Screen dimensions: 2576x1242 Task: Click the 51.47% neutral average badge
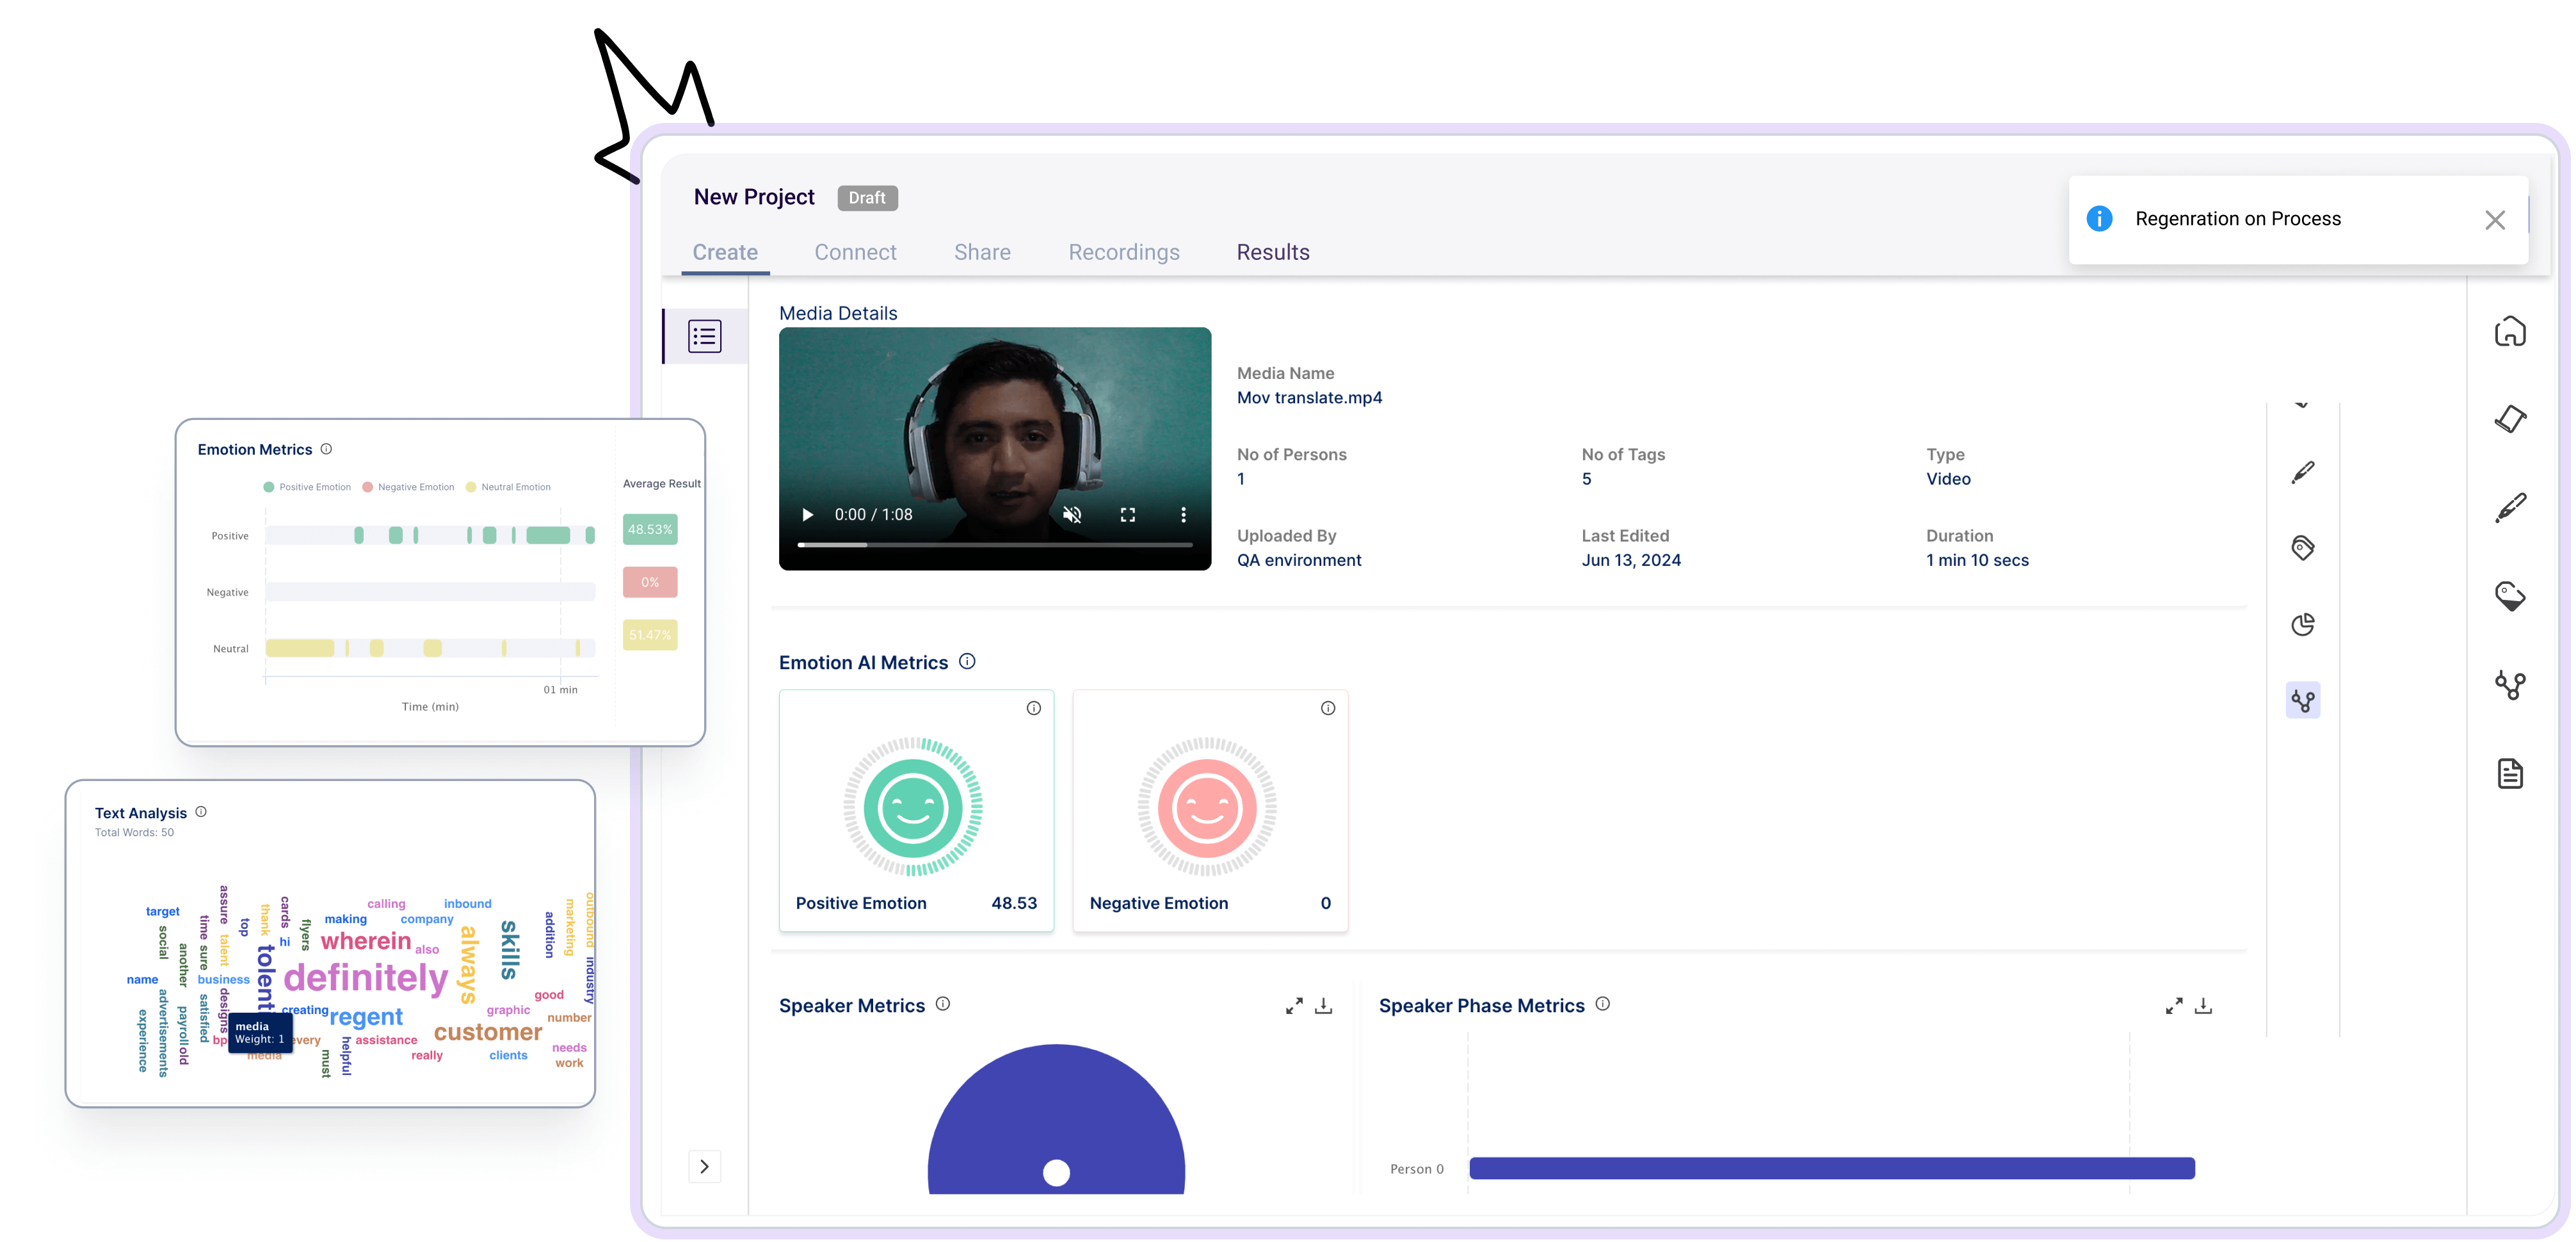pyautogui.click(x=650, y=635)
